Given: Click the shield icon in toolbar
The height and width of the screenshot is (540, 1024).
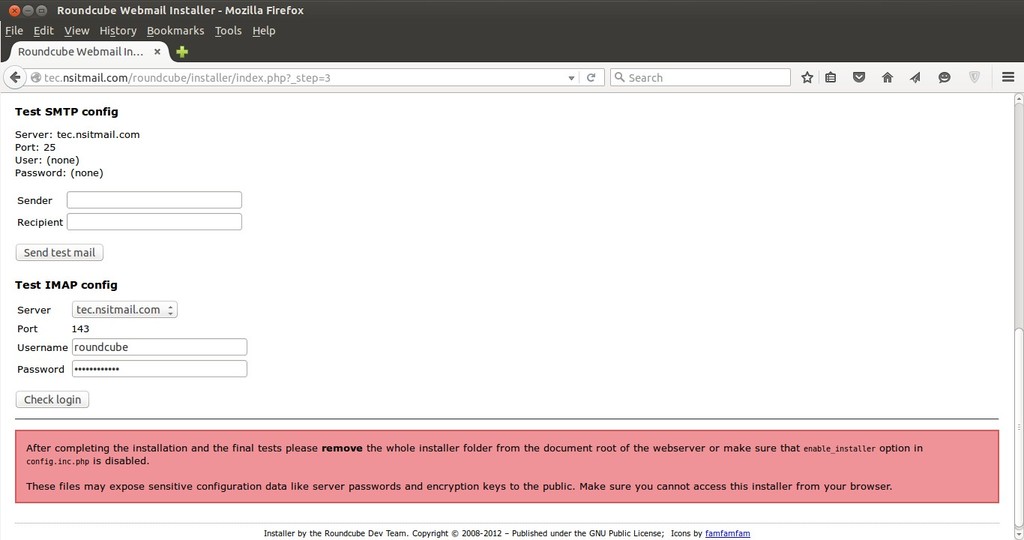Looking at the screenshot, I should [974, 78].
